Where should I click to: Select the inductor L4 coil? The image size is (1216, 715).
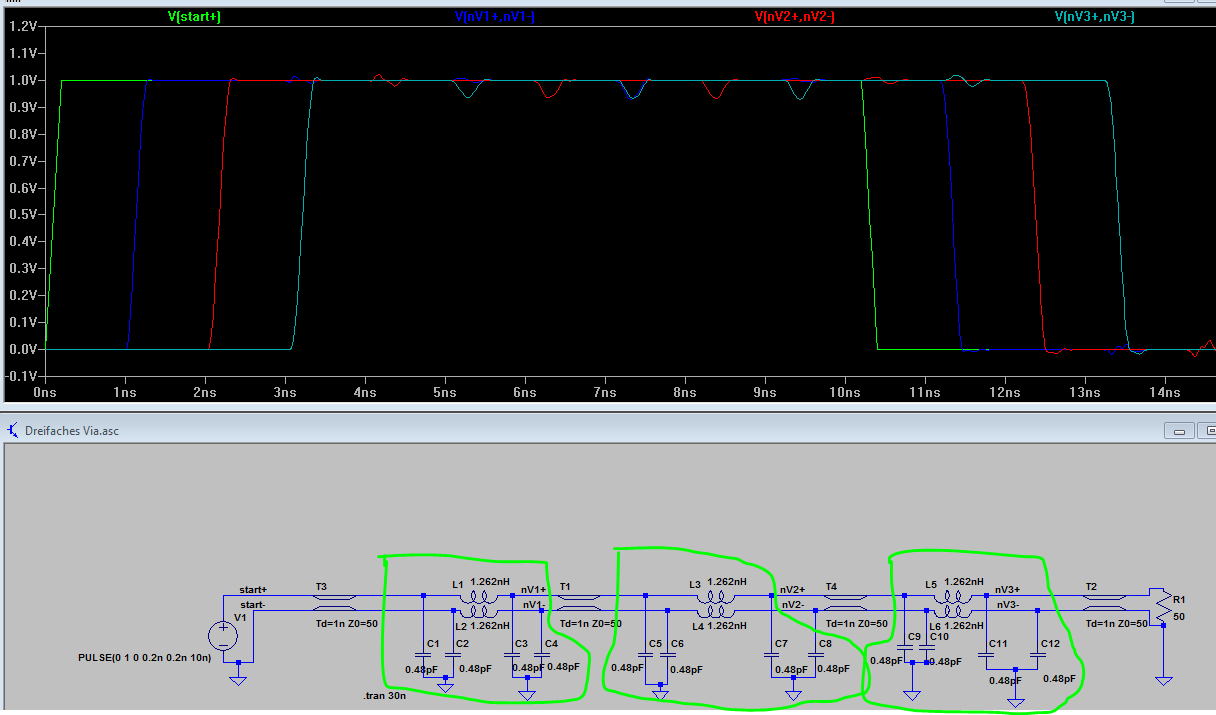pos(716,610)
